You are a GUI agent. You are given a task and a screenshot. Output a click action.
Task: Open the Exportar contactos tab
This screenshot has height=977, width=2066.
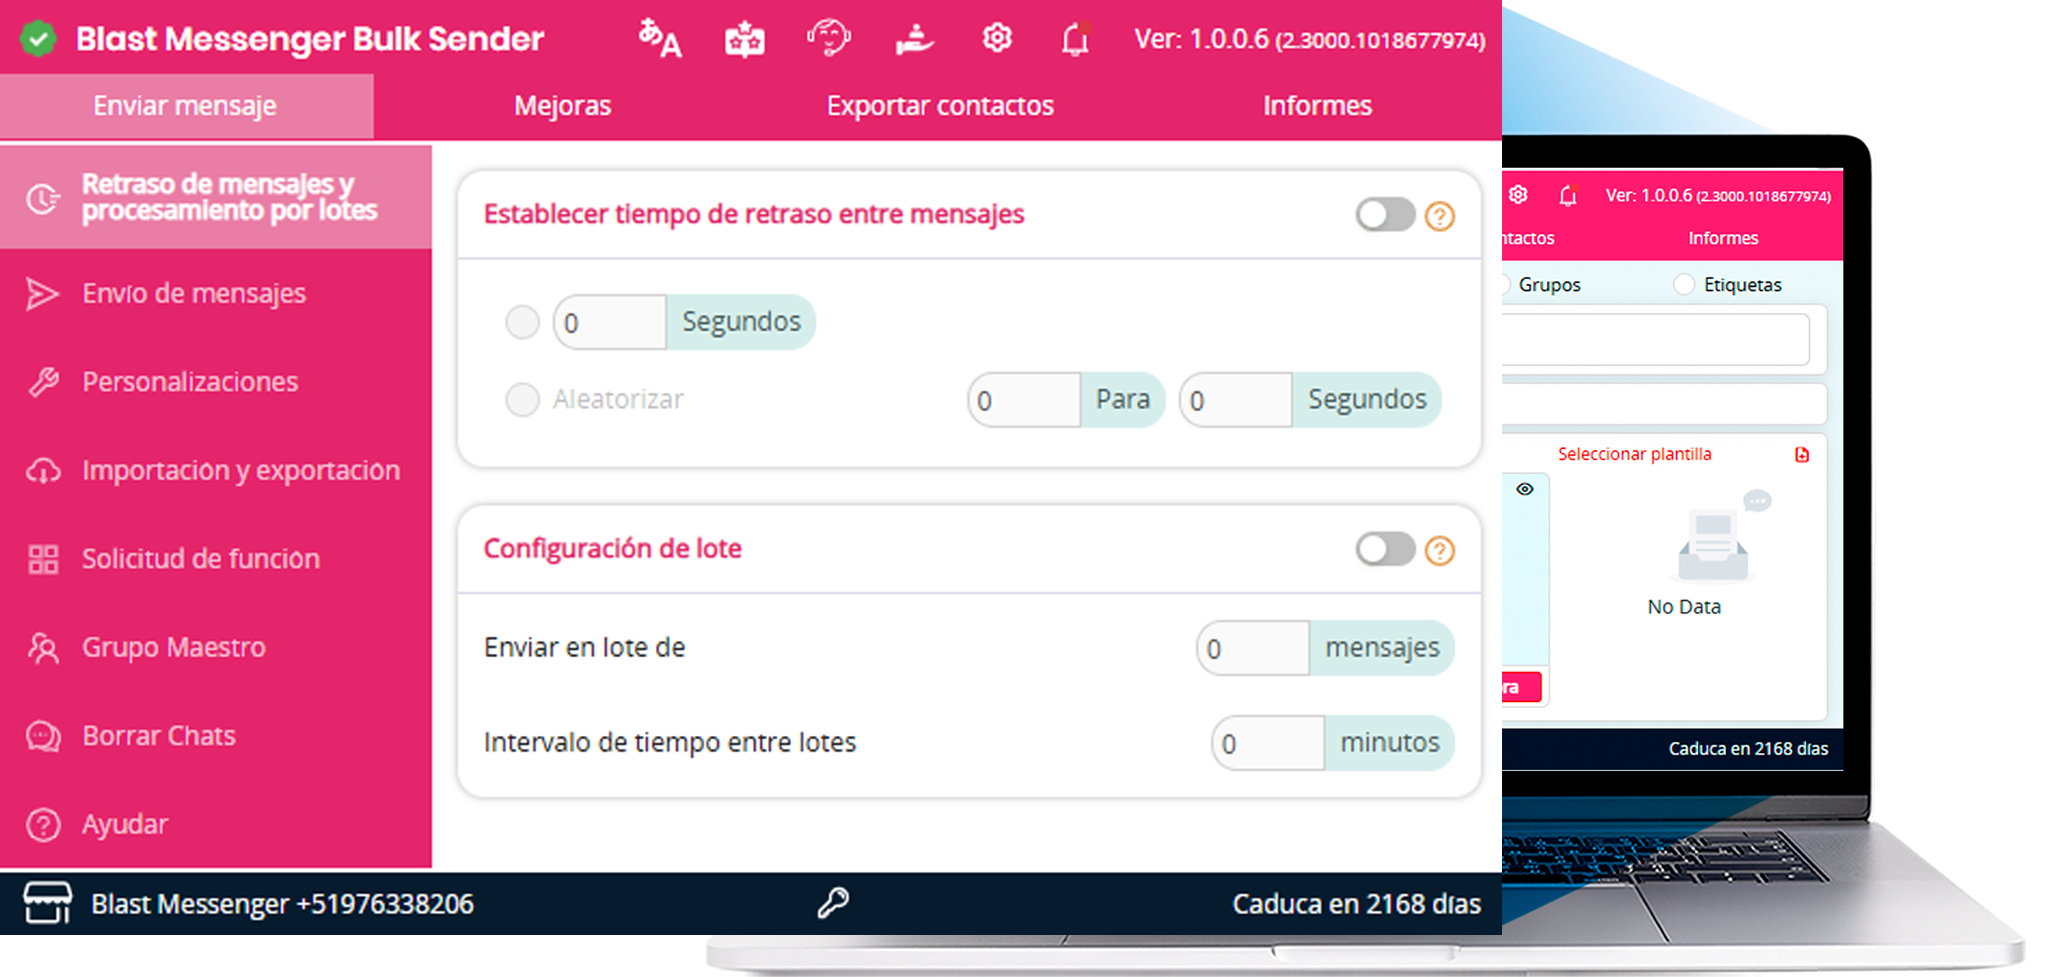tap(940, 106)
